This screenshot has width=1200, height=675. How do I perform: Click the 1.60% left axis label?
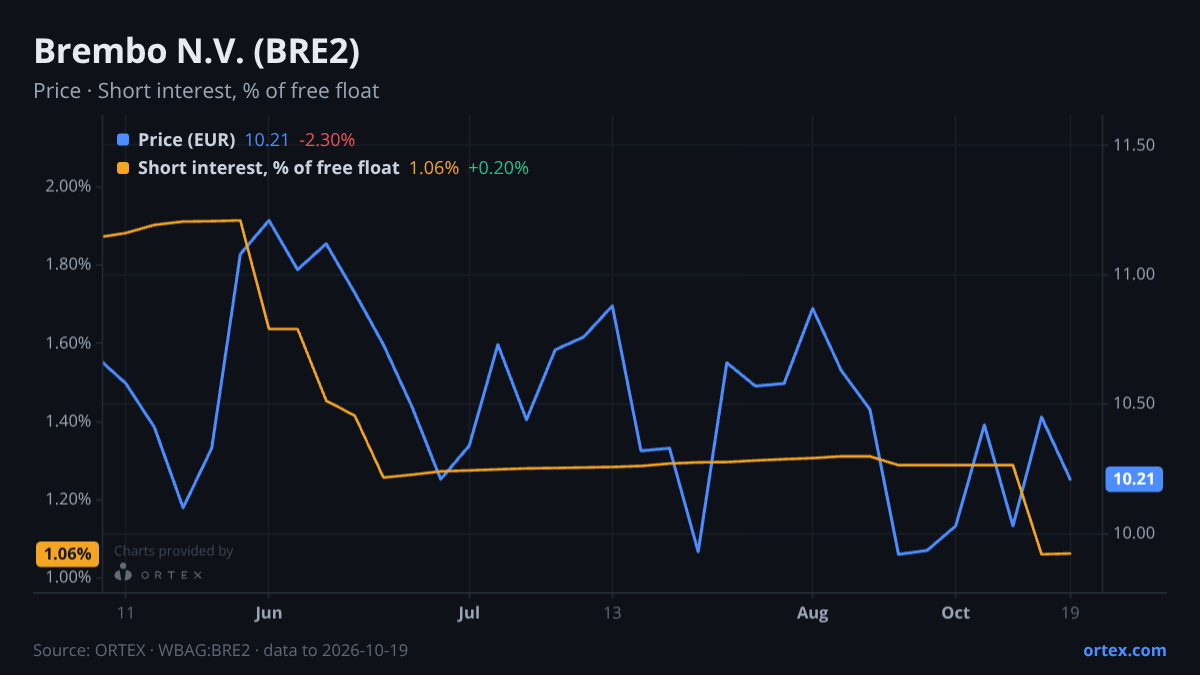68,343
